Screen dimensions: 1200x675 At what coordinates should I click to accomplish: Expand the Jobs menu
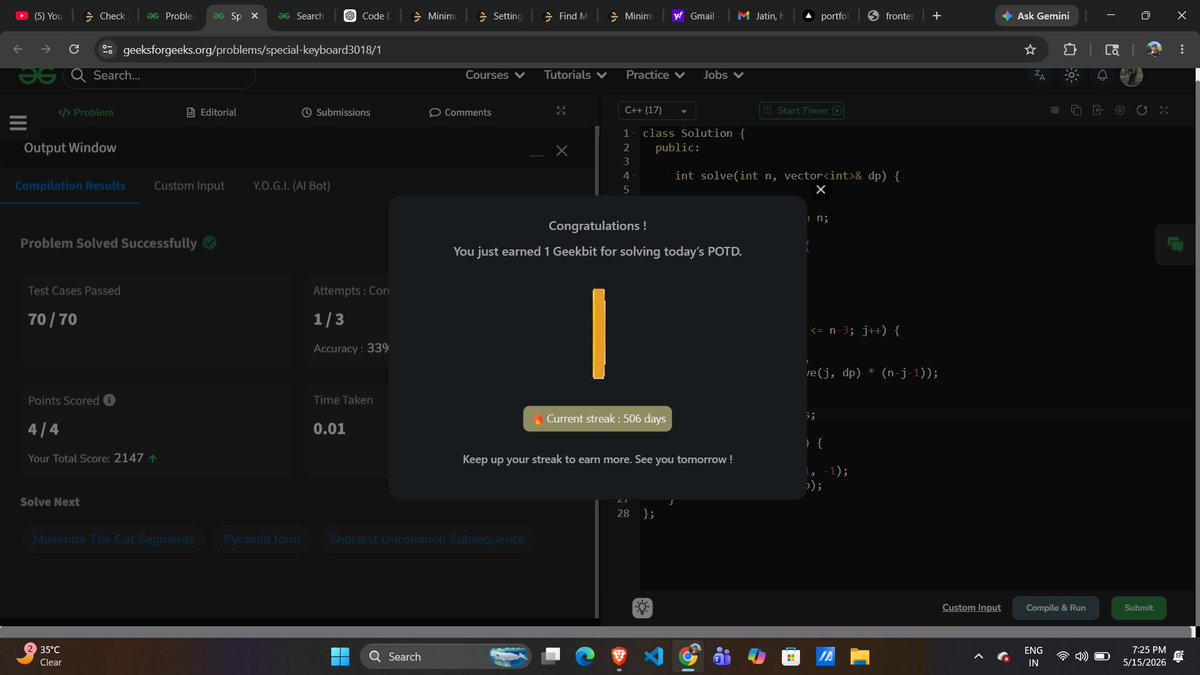tap(723, 75)
